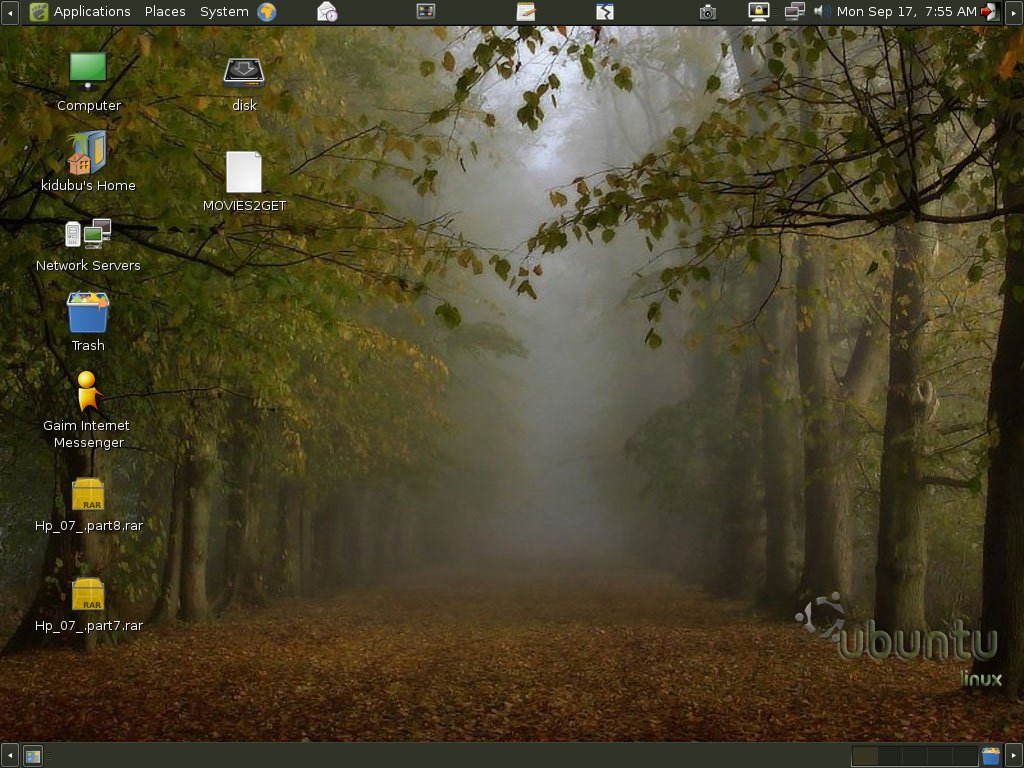This screenshot has height=768, width=1024.
Task: Select the MOVIES2GET file icon
Action: 244,172
